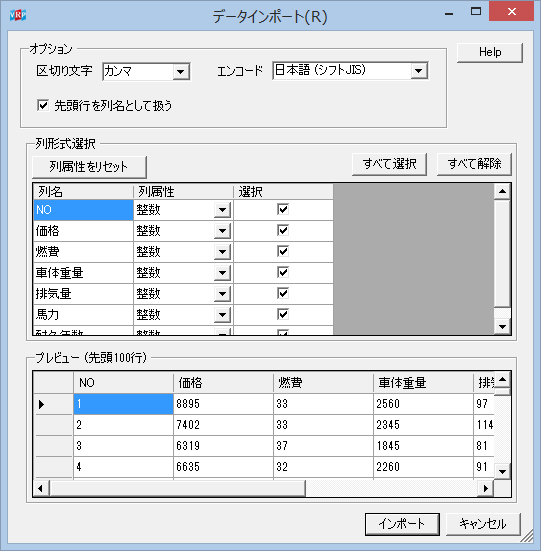
Task: Select preview cell with value 2345
Action: [x=423, y=425]
